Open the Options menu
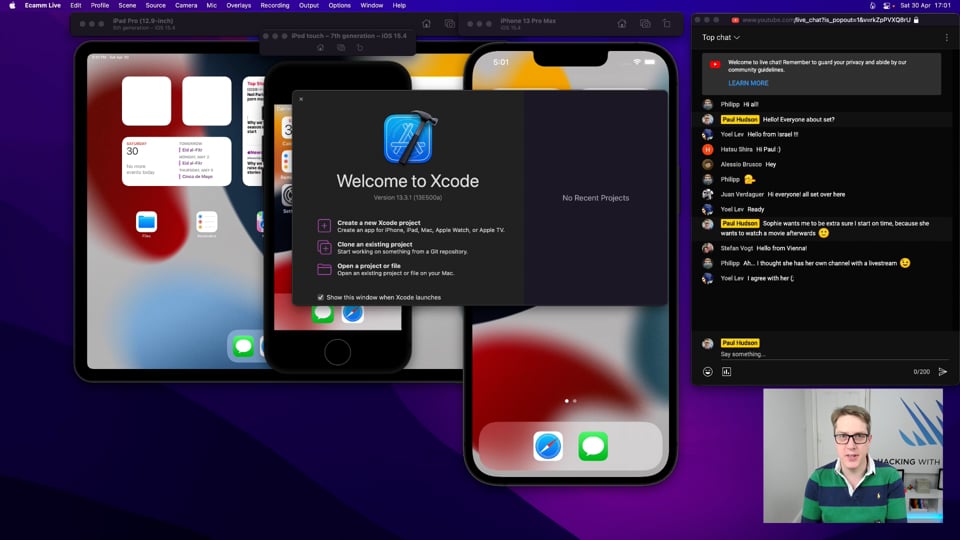This screenshot has width=960, height=540. [x=339, y=6]
